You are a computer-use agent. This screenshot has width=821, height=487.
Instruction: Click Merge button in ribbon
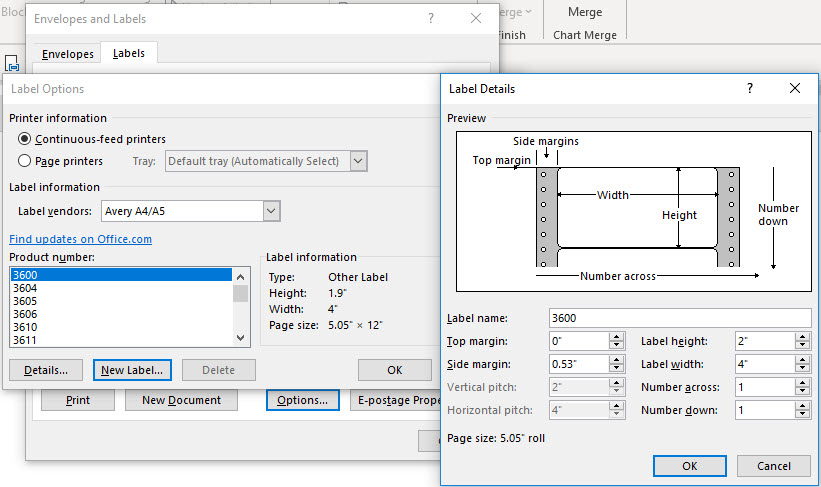585,12
